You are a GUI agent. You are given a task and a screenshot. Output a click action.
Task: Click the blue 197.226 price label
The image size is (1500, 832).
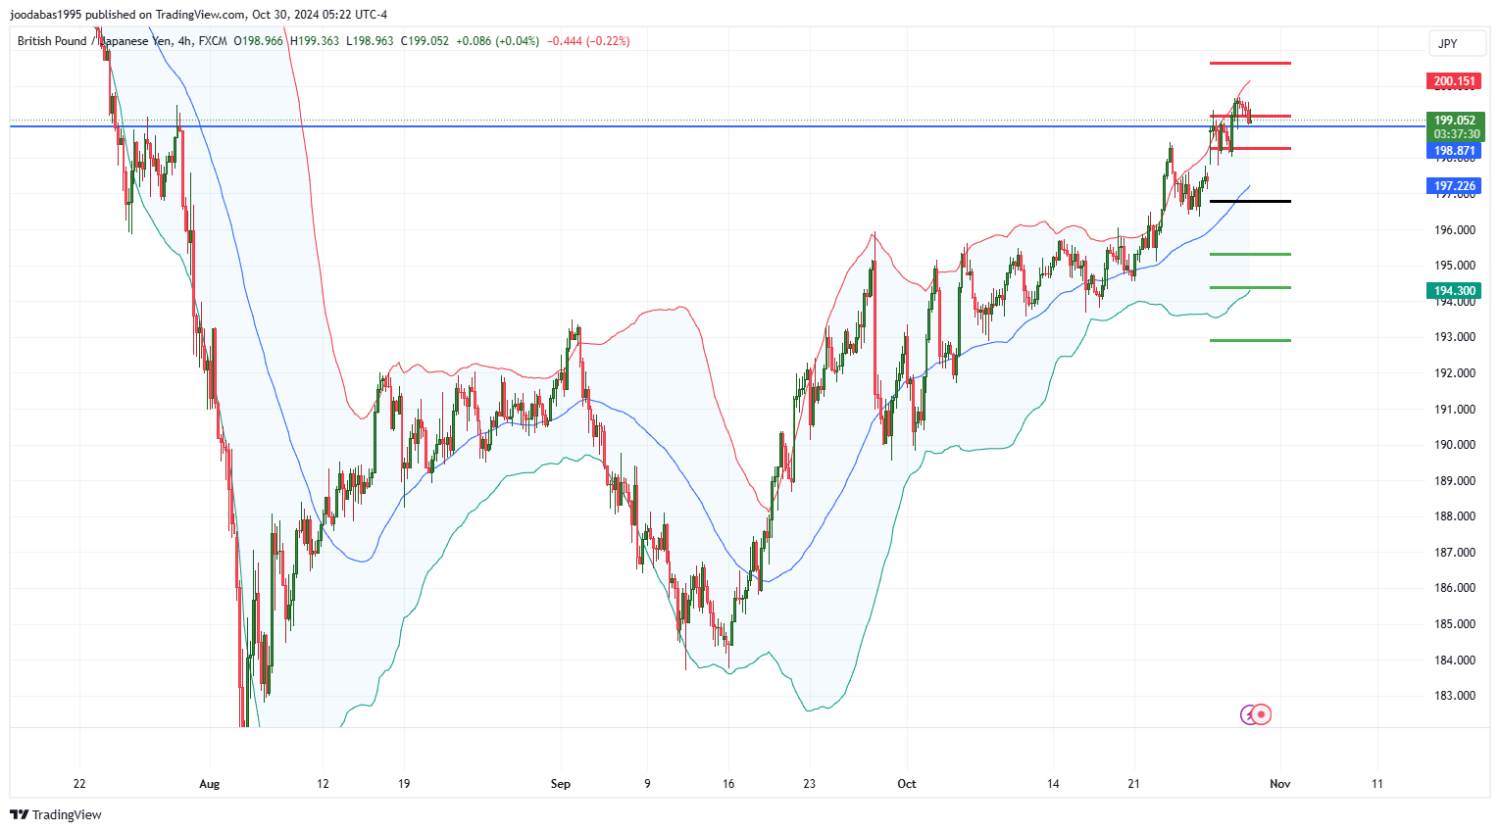1454,186
